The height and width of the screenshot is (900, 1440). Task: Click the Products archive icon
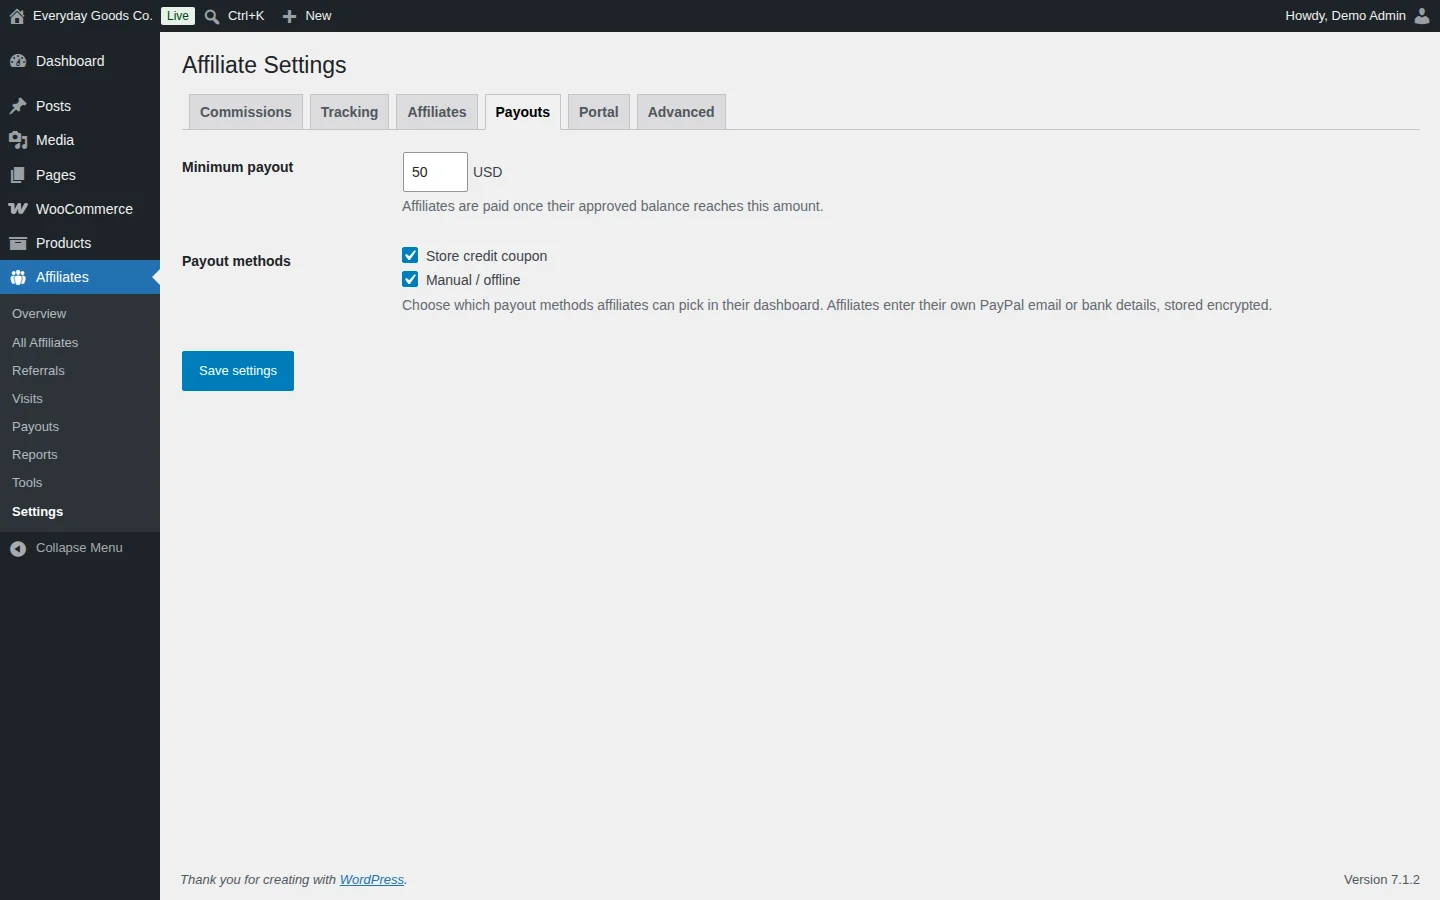pyautogui.click(x=18, y=243)
